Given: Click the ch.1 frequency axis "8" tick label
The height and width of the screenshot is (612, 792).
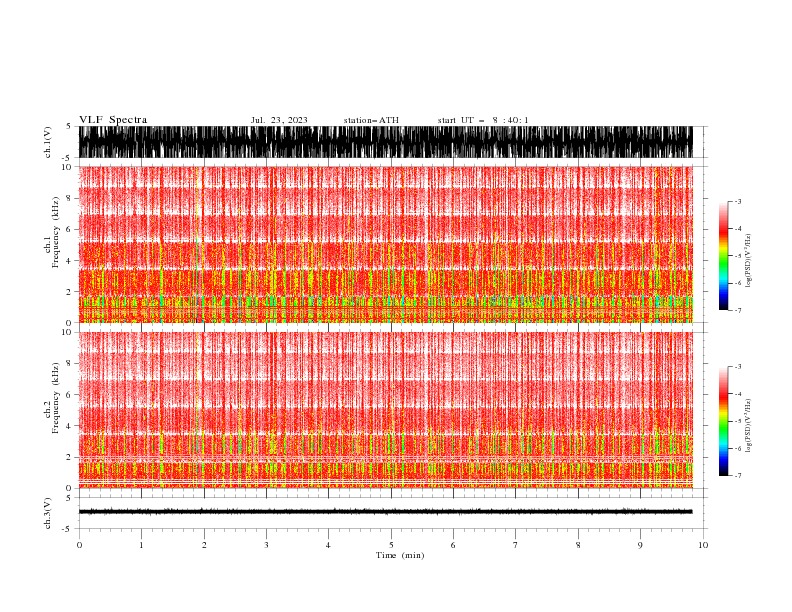Looking at the screenshot, I should pyautogui.click(x=69, y=198).
